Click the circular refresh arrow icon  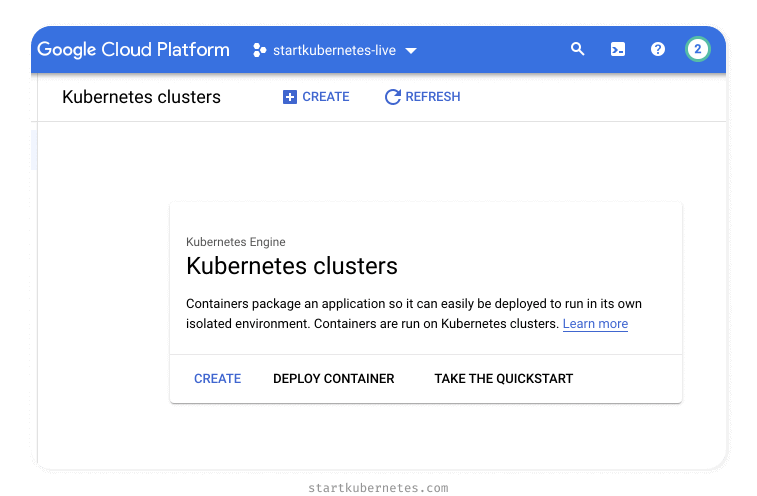pos(393,97)
